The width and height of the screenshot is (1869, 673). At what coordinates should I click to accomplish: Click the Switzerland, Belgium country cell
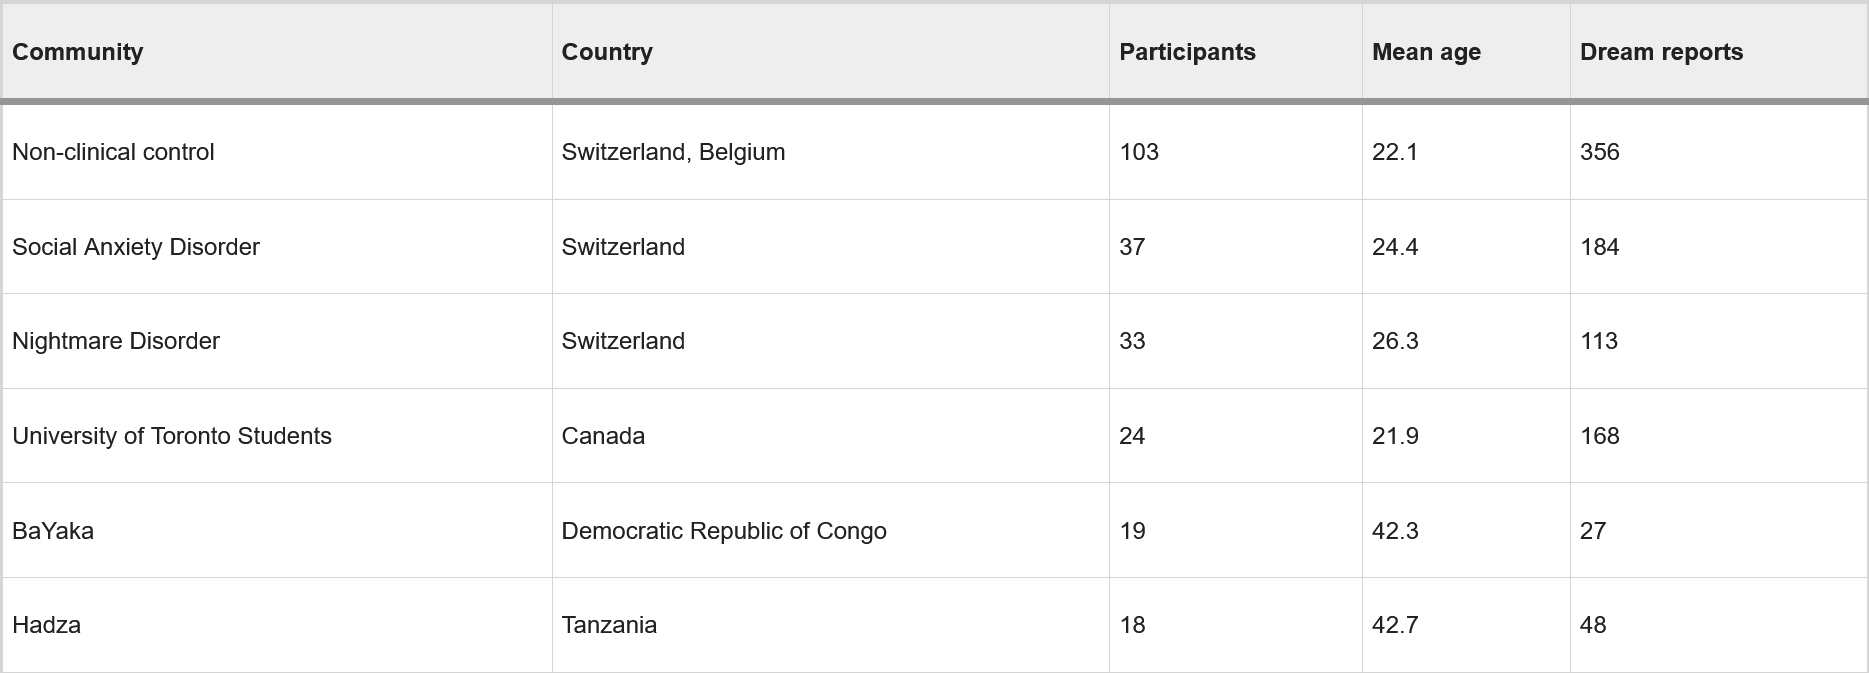point(673,152)
